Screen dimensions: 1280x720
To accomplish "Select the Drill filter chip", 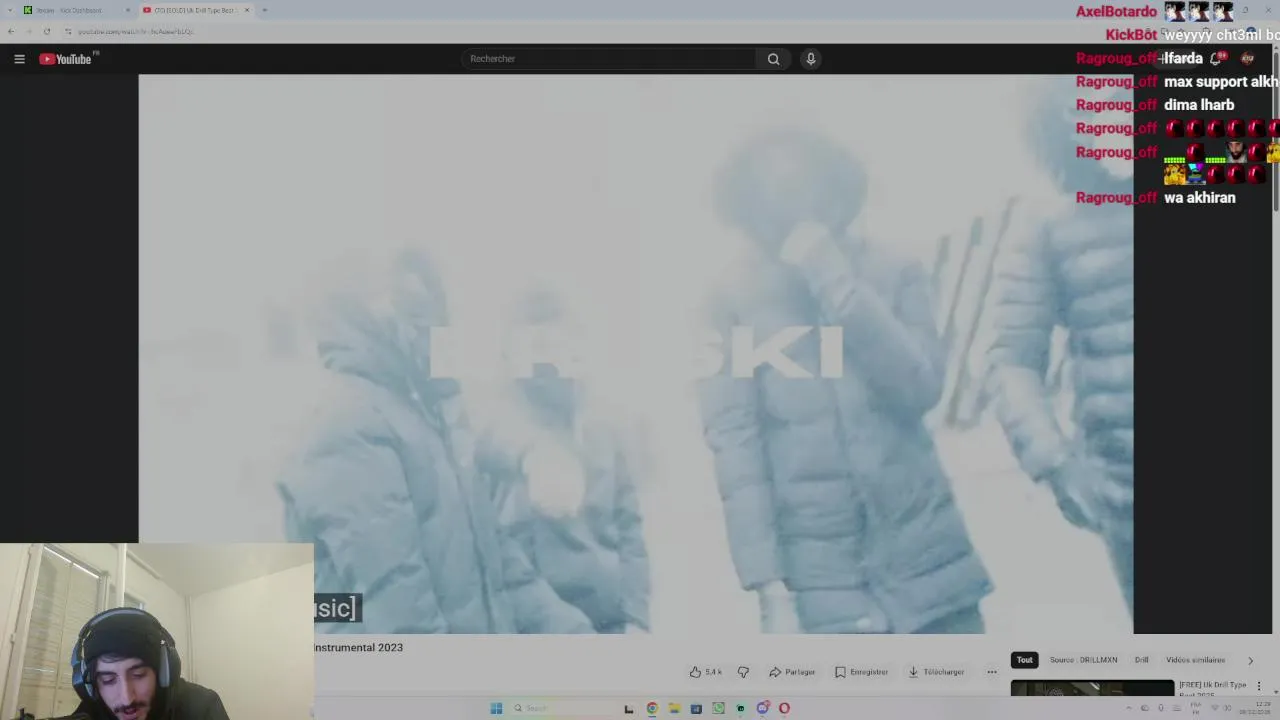I will tap(1141, 660).
